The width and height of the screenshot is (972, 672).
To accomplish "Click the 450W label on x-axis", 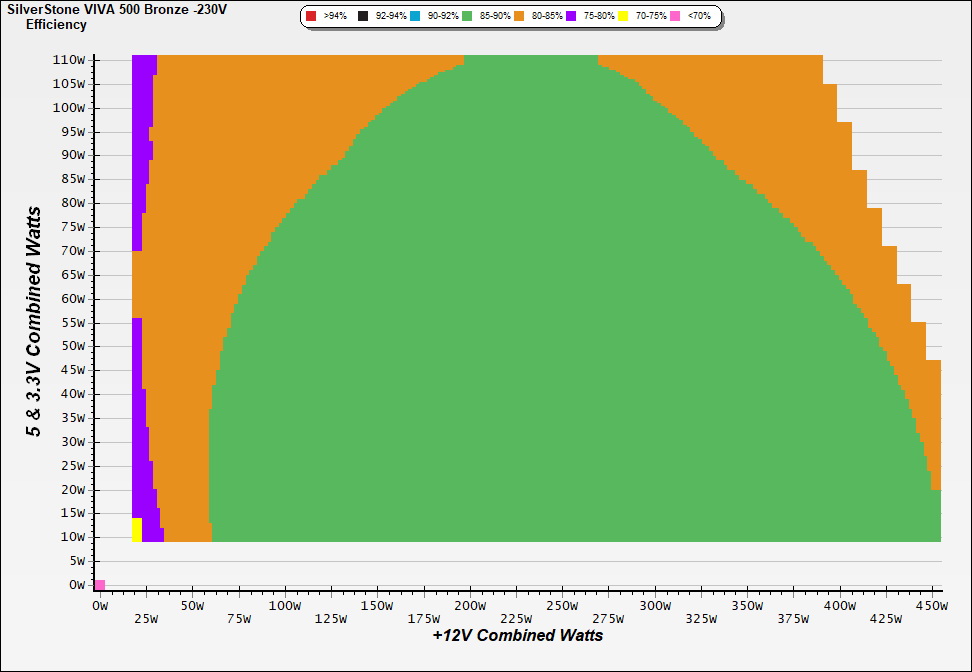I will click(x=931, y=605).
